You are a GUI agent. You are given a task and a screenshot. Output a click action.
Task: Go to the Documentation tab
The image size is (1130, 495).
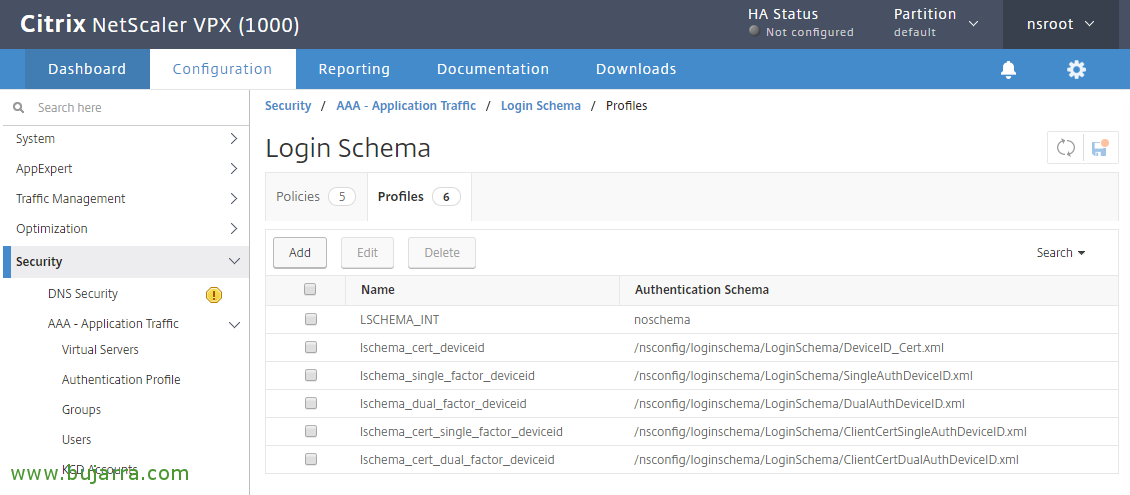pos(493,69)
